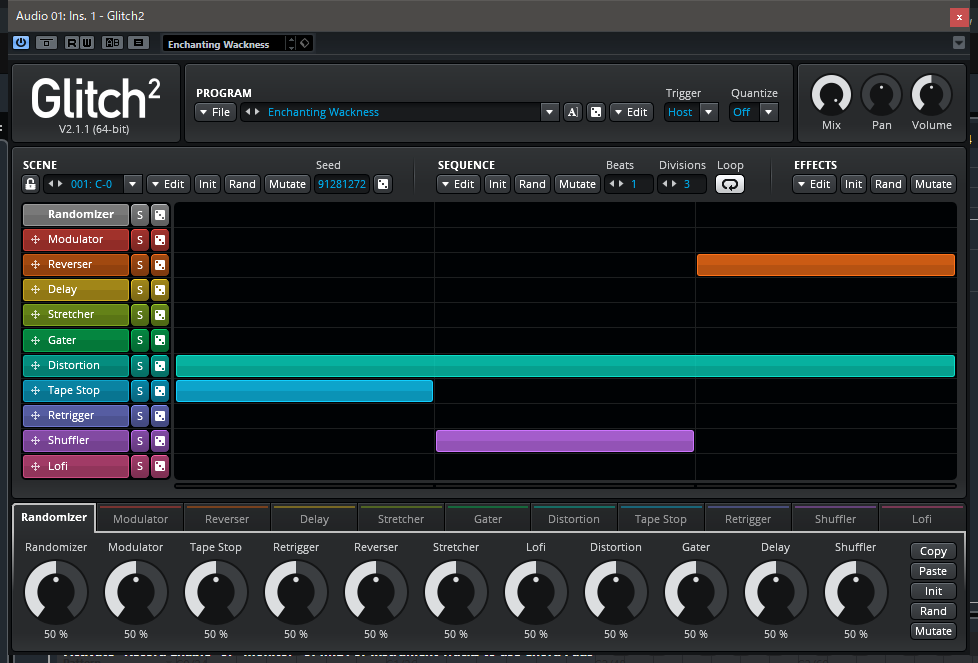Switch to the Distortion tab
The width and height of the screenshot is (978, 663).
574,518
